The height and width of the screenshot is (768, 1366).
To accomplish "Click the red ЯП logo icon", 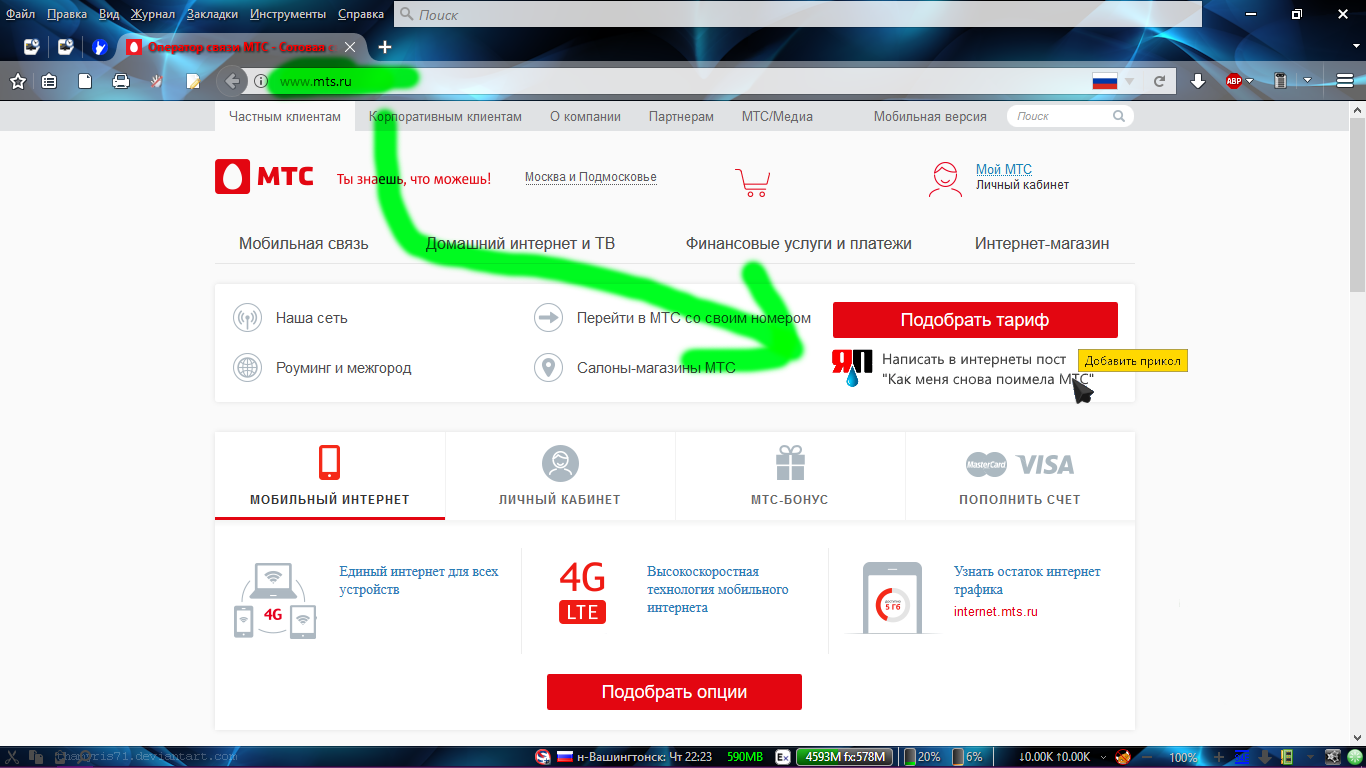I will (852, 367).
